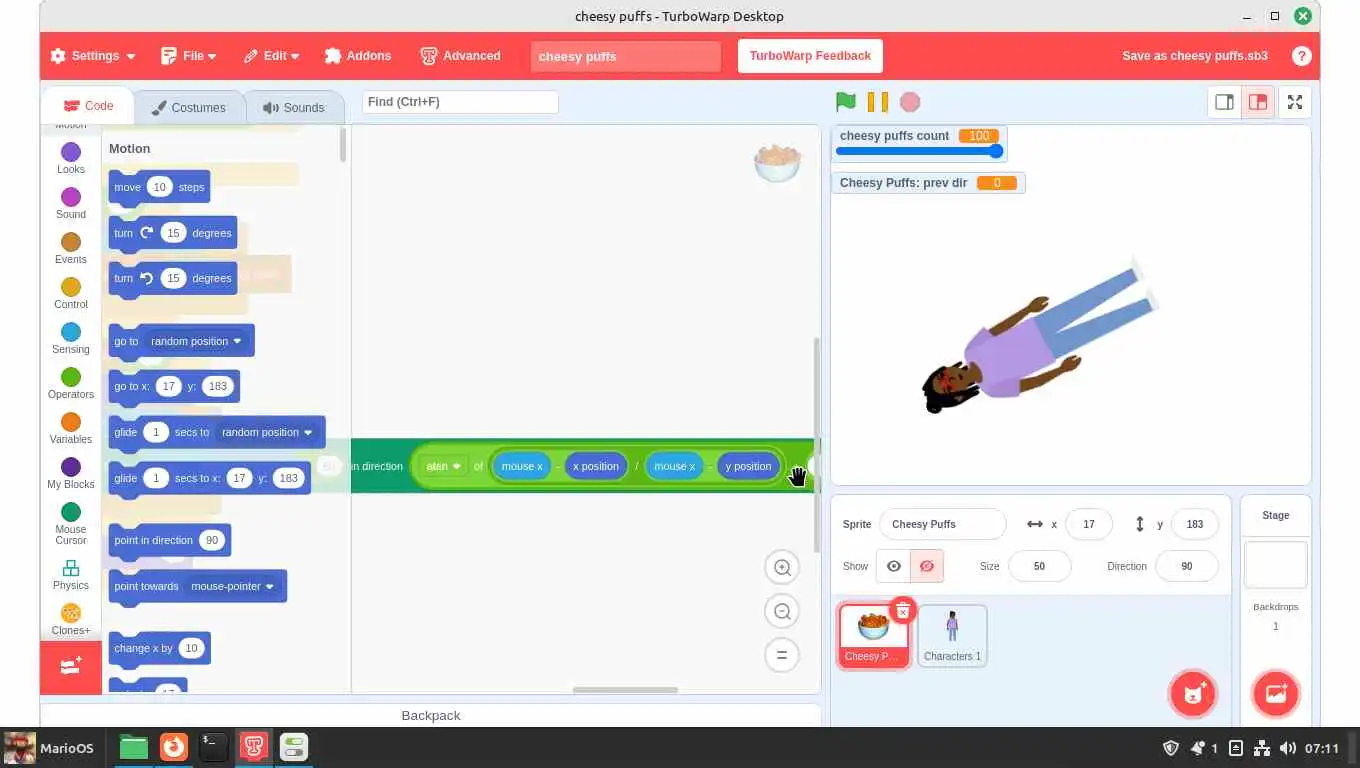The image size is (1360, 768).
Task: Click 'point in direction 90' block
Action: click(169, 541)
